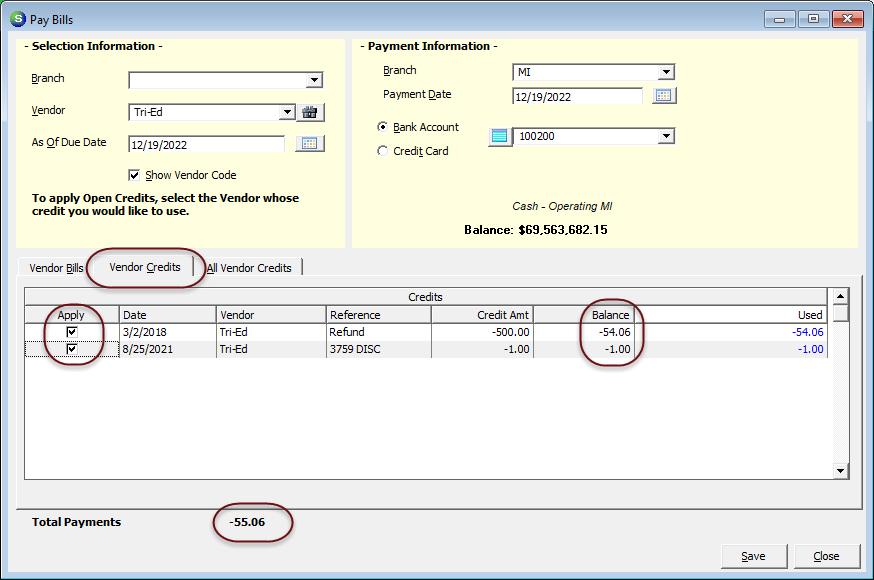Click Total Payments value -55.06
The width and height of the screenshot is (874, 580).
[247, 522]
